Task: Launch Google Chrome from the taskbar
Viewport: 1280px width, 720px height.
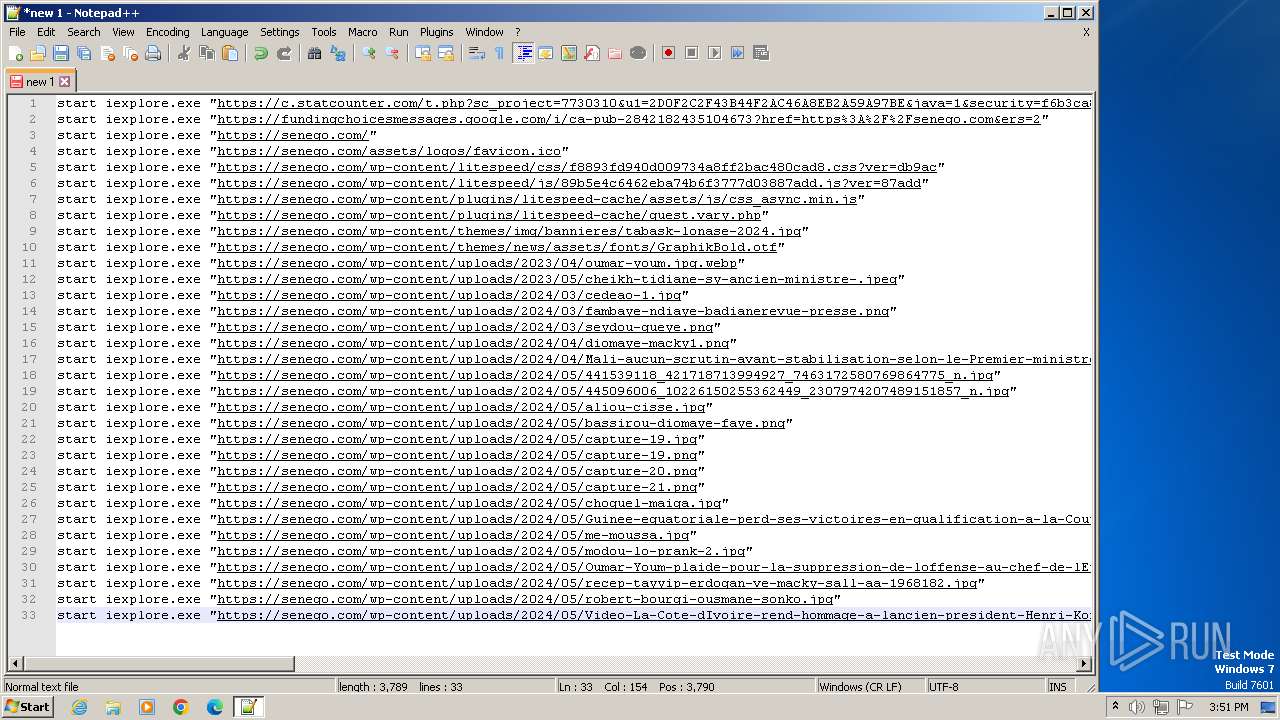Action: click(x=181, y=707)
